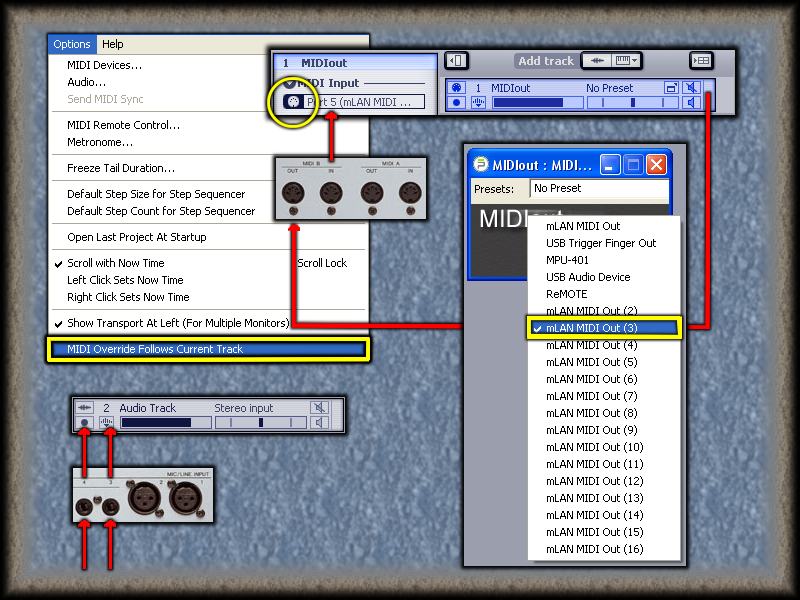Click the input icon on MIDIout track strip
This screenshot has height=600, width=800.
[478, 103]
